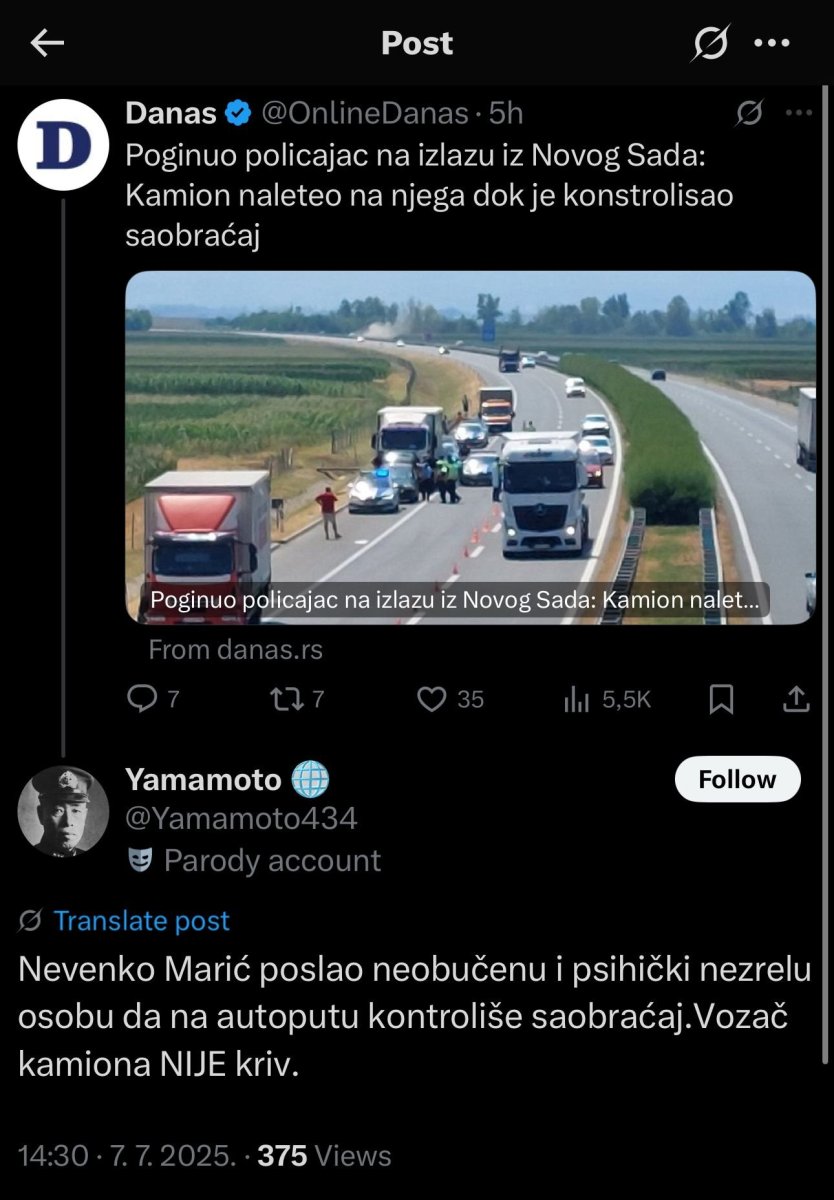Translate post to another language
Image resolution: width=834 pixels, height=1200 pixels.
[x=141, y=921]
